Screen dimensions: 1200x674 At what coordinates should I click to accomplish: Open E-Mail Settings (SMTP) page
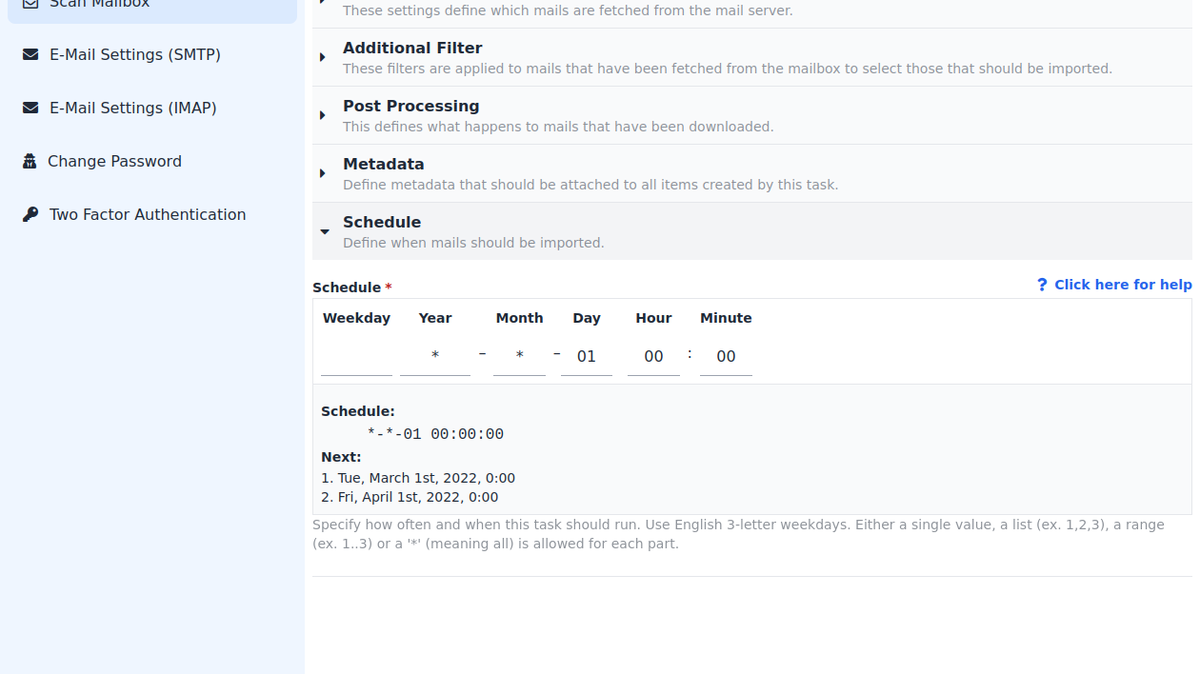click(135, 54)
